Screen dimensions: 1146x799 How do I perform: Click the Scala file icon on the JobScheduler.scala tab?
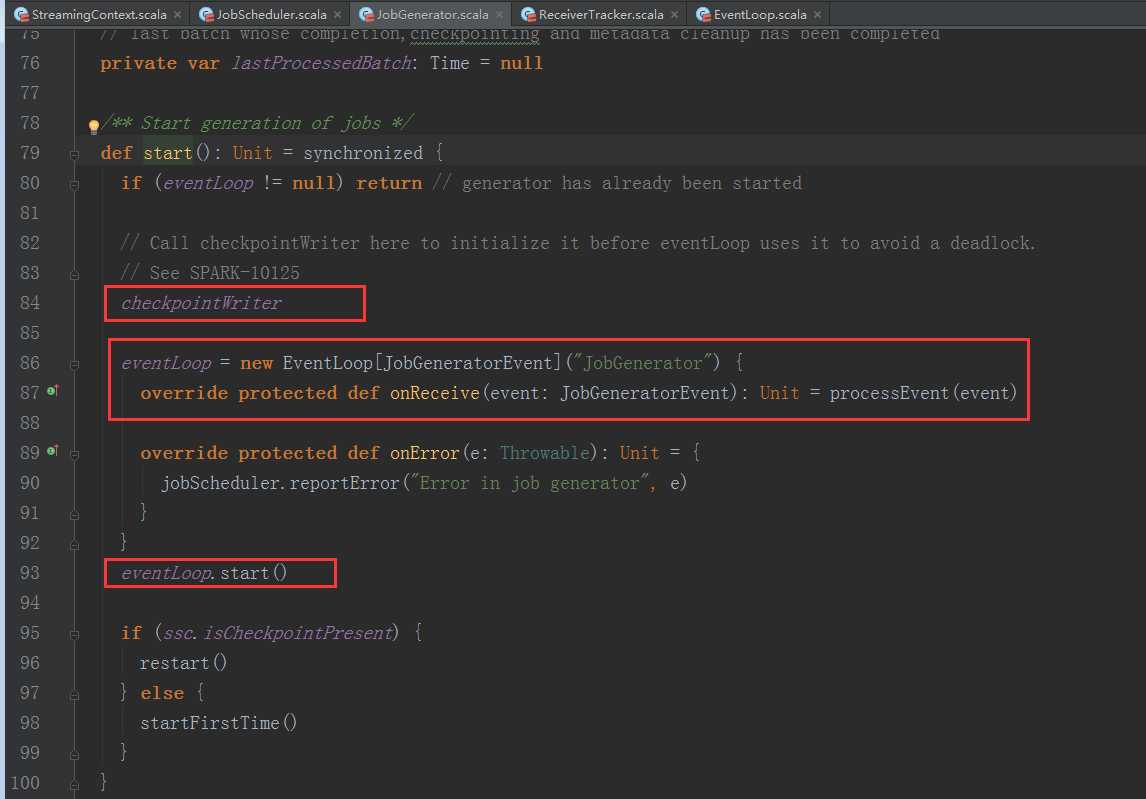click(x=206, y=15)
